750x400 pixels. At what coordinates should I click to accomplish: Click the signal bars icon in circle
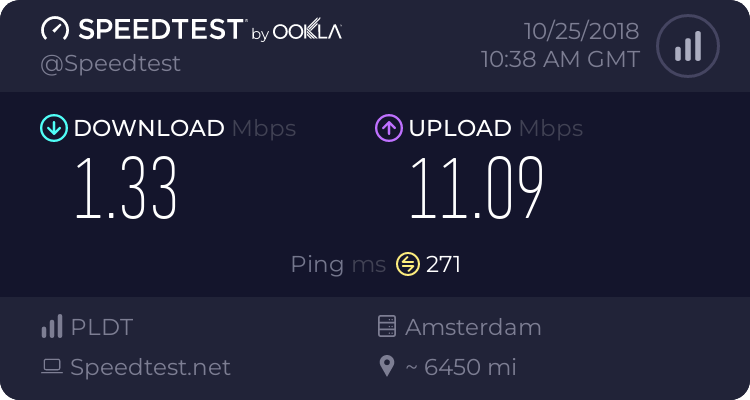pos(688,46)
